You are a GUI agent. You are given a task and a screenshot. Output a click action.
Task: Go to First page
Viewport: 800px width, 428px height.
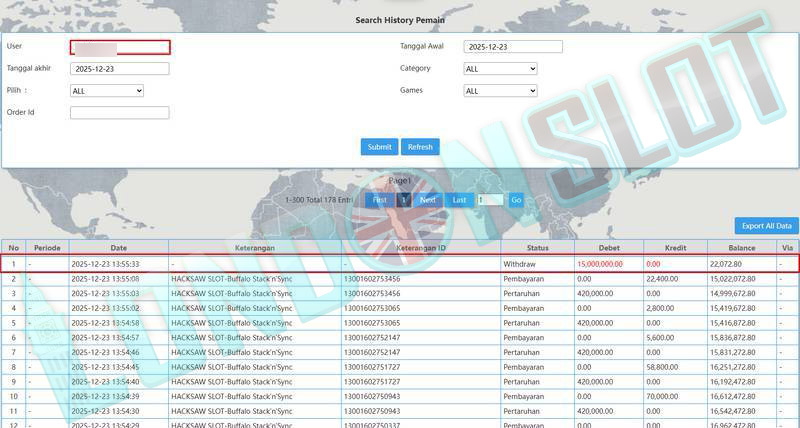click(x=379, y=200)
